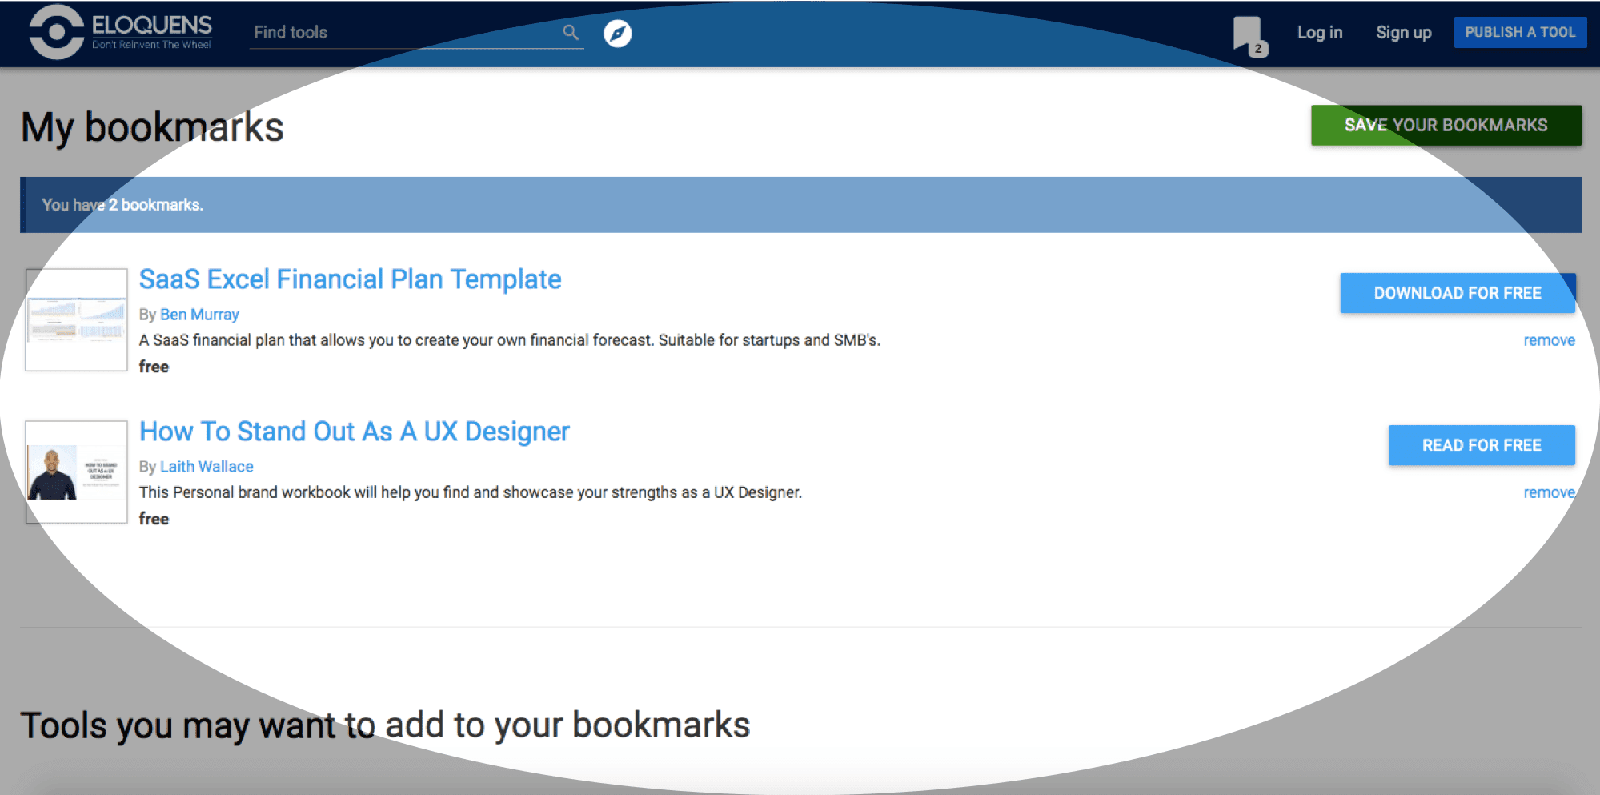The height and width of the screenshot is (795, 1600).
Task: Select the Personal brand workbook description text
Action: tap(470, 492)
